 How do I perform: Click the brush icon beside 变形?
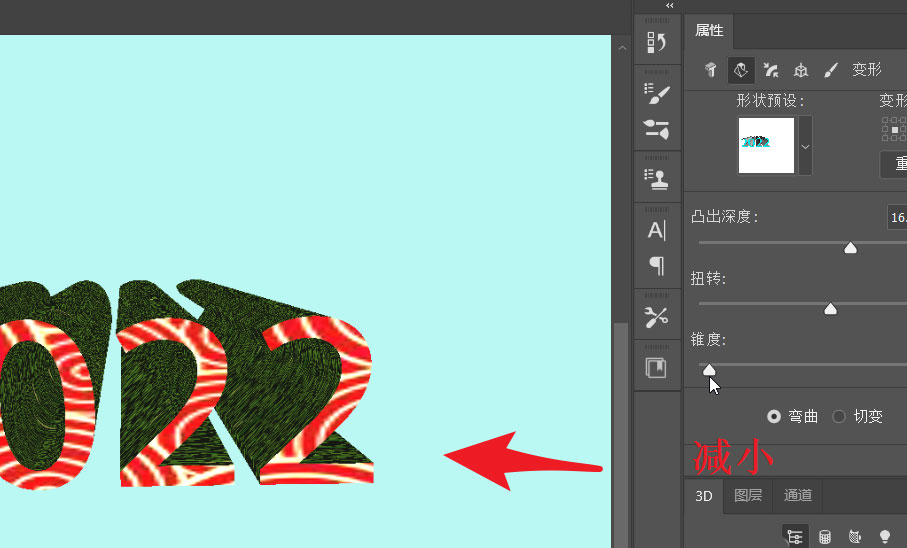831,70
